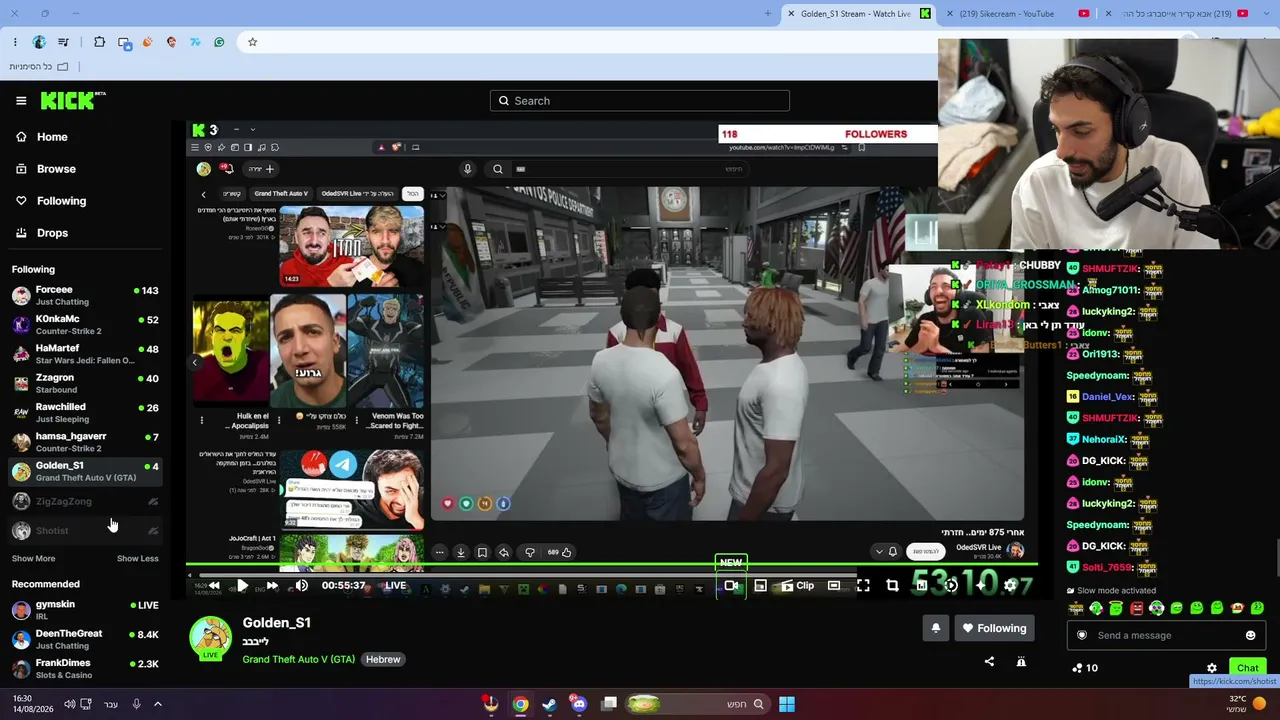Report the stream with the flag icon
This screenshot has width=1280, height=720.
tap(1021, 661)
